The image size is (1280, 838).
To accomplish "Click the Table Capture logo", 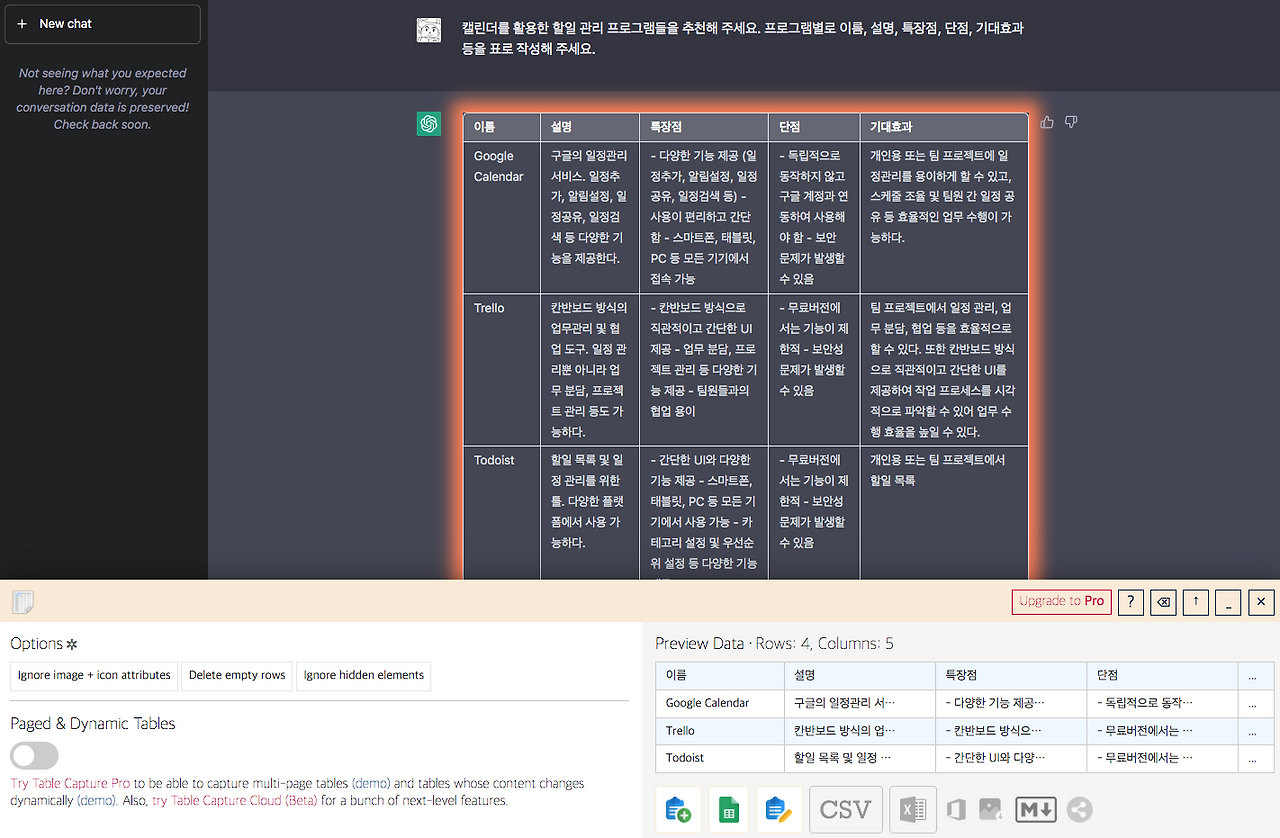I will click(22, 602).
